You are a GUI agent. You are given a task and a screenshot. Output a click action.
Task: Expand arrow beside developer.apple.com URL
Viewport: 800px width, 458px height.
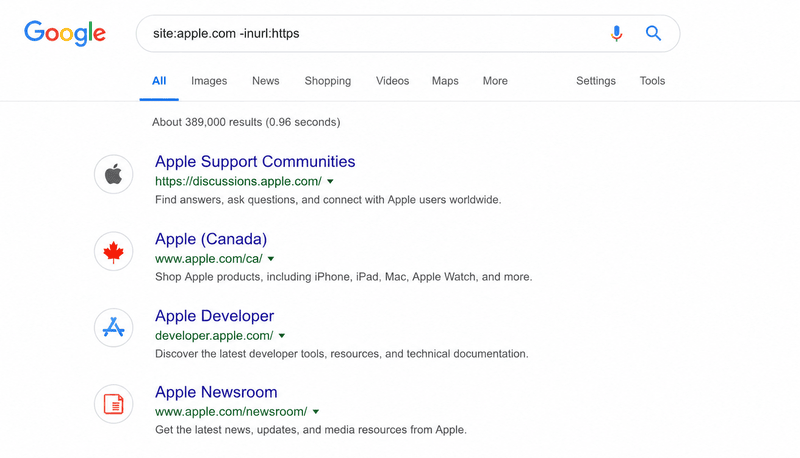point(282,336)
